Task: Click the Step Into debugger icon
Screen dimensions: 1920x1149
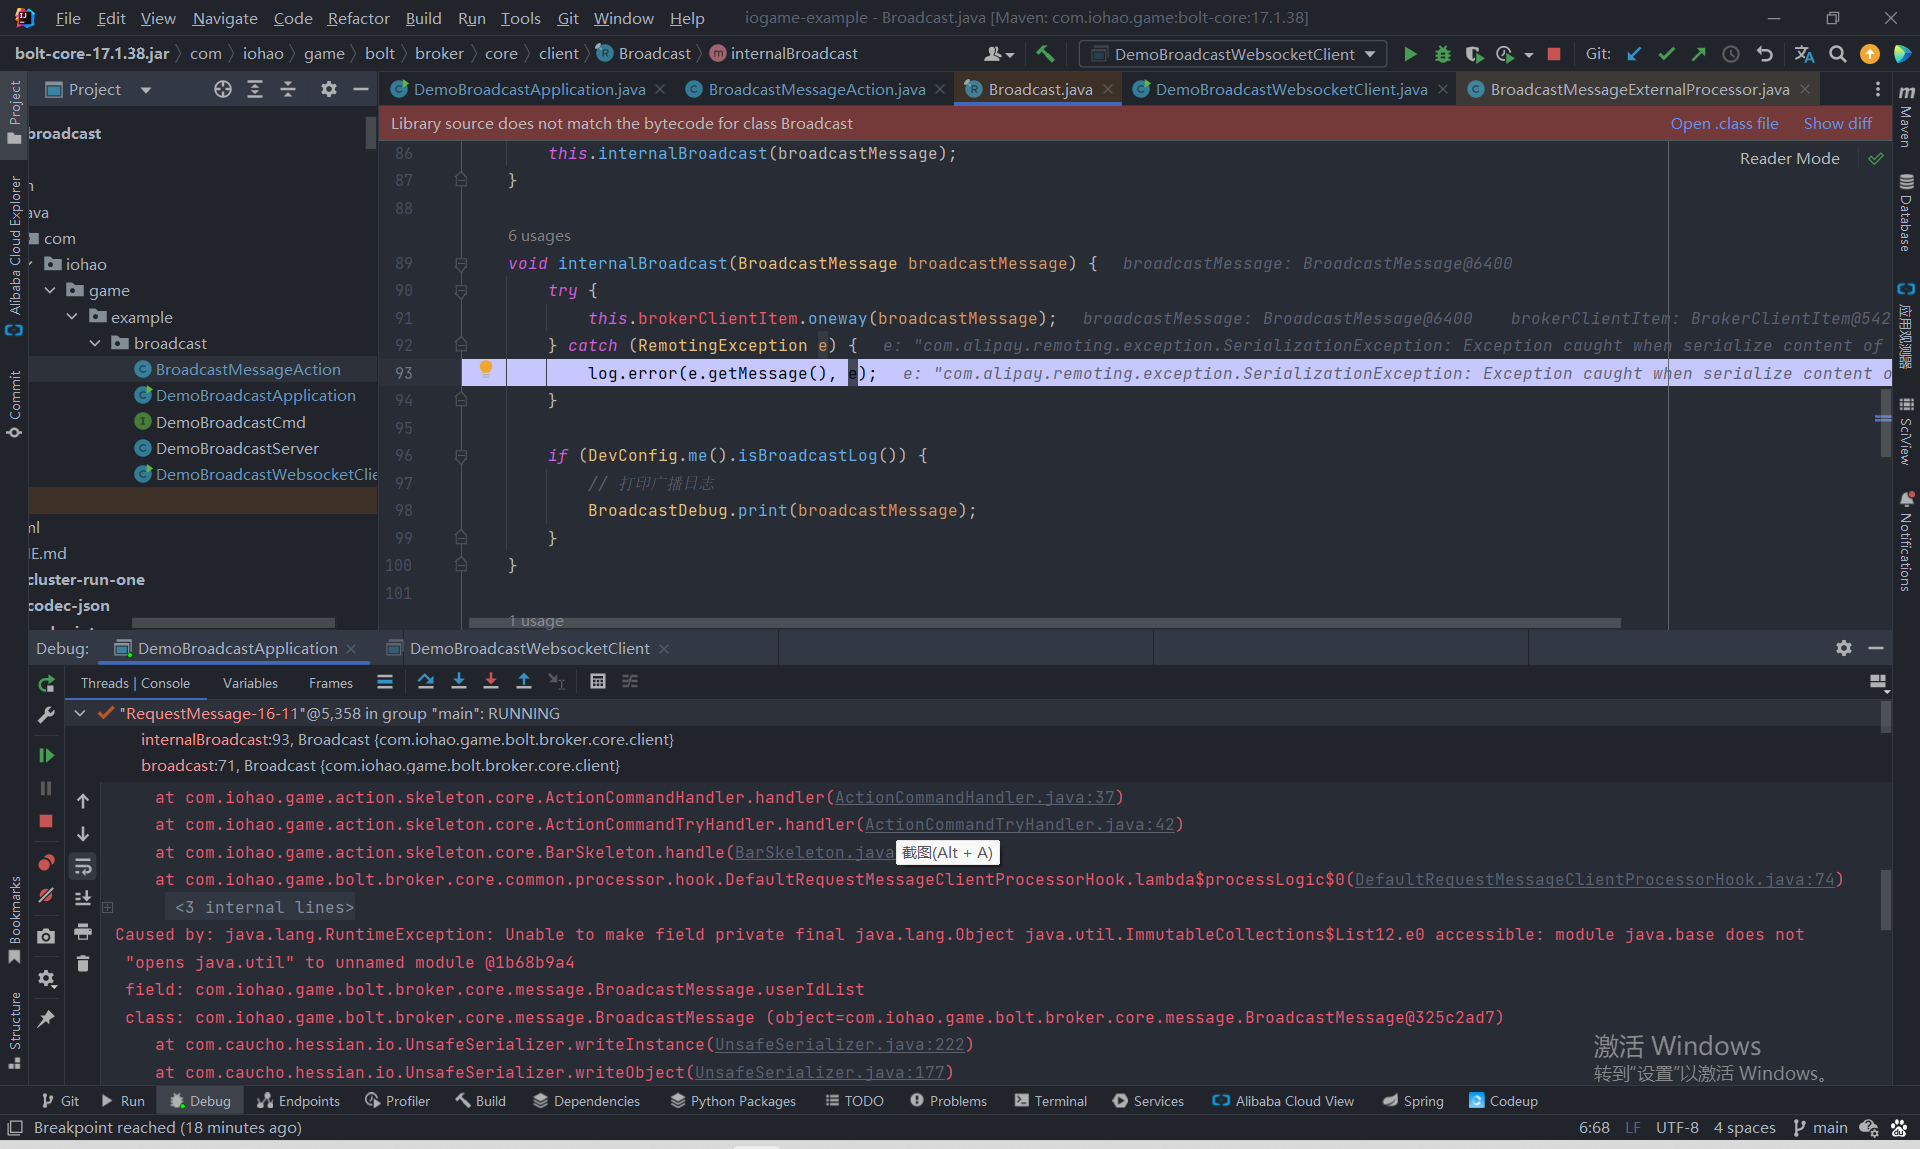Action: click(x=459, y=682)
